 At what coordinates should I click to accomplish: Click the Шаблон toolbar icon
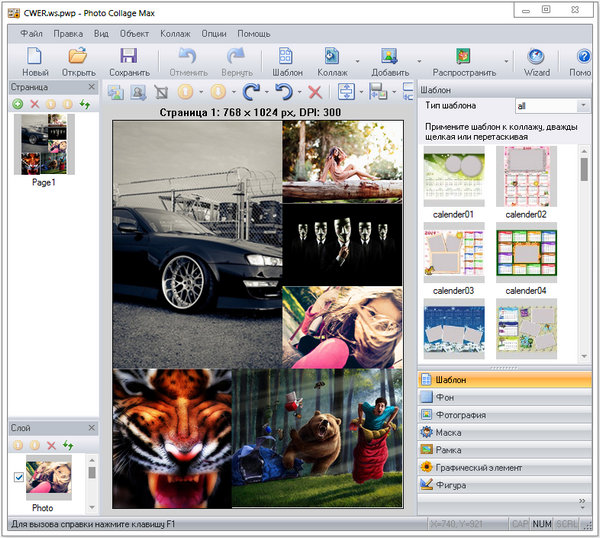[x=287, y=57]
